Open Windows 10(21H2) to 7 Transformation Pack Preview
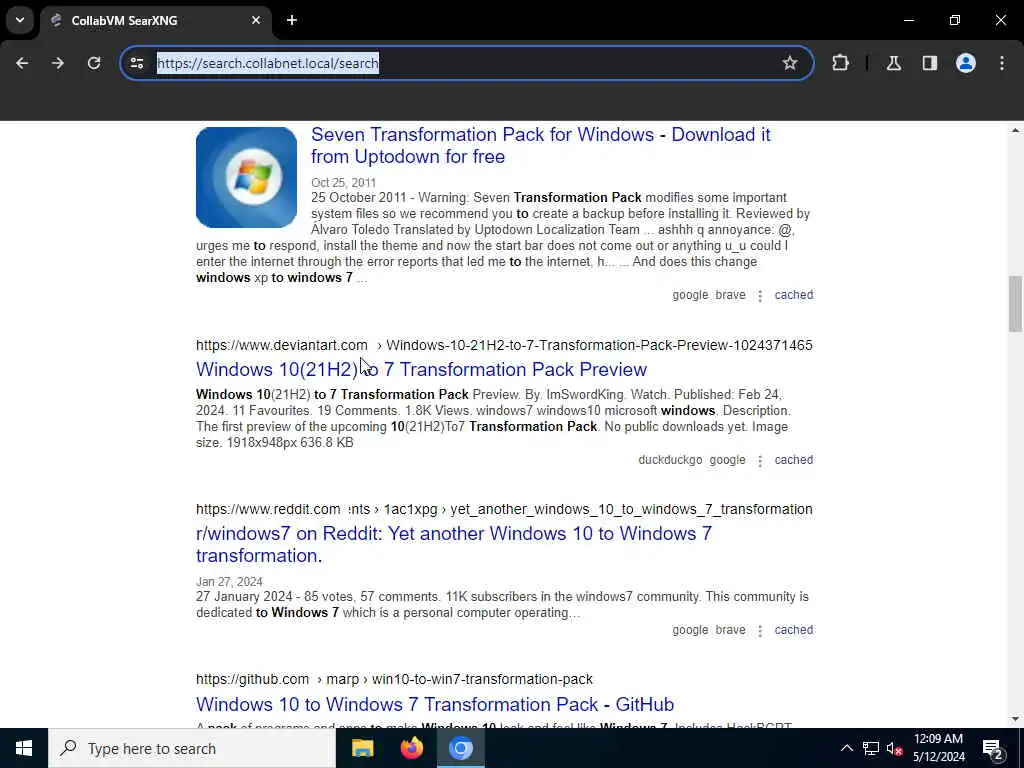Screen dimensions: 1024x768 coord(421,370)
